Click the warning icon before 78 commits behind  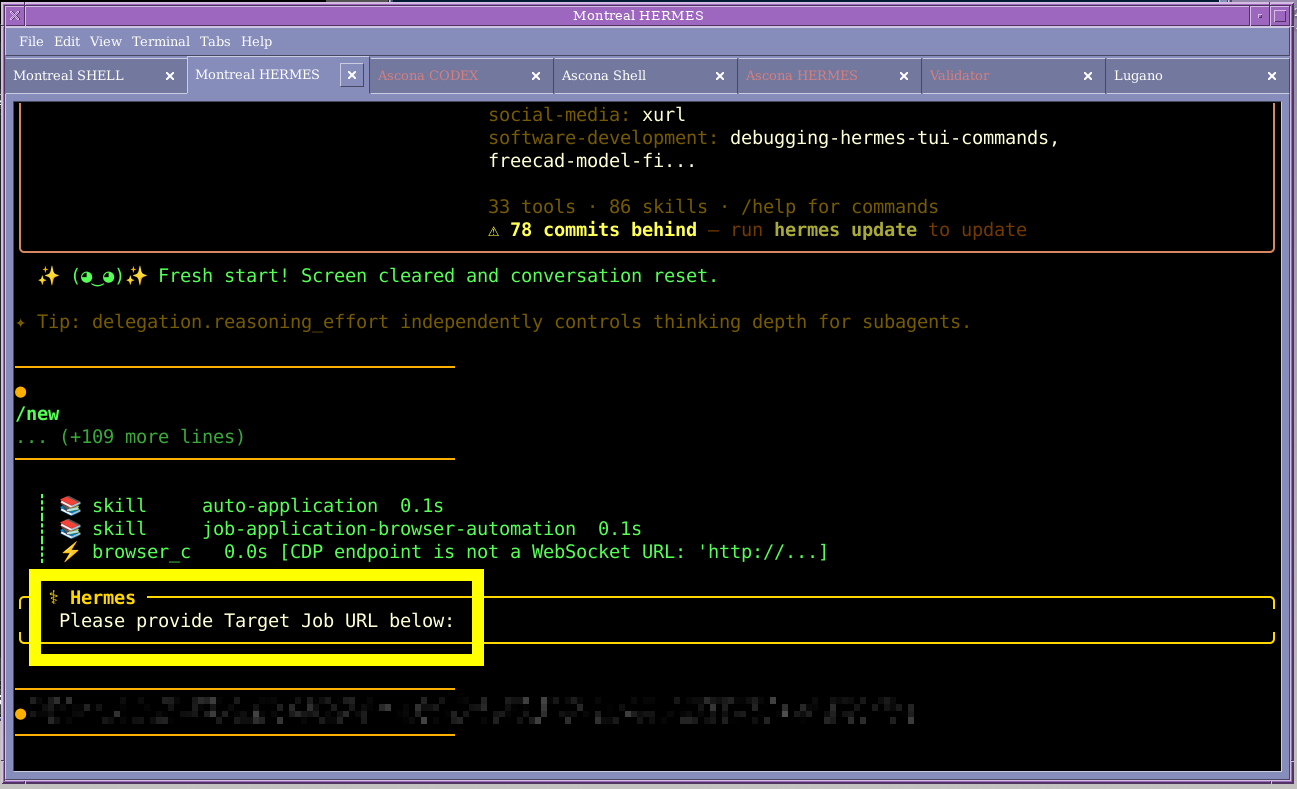(x=493, y=230)
